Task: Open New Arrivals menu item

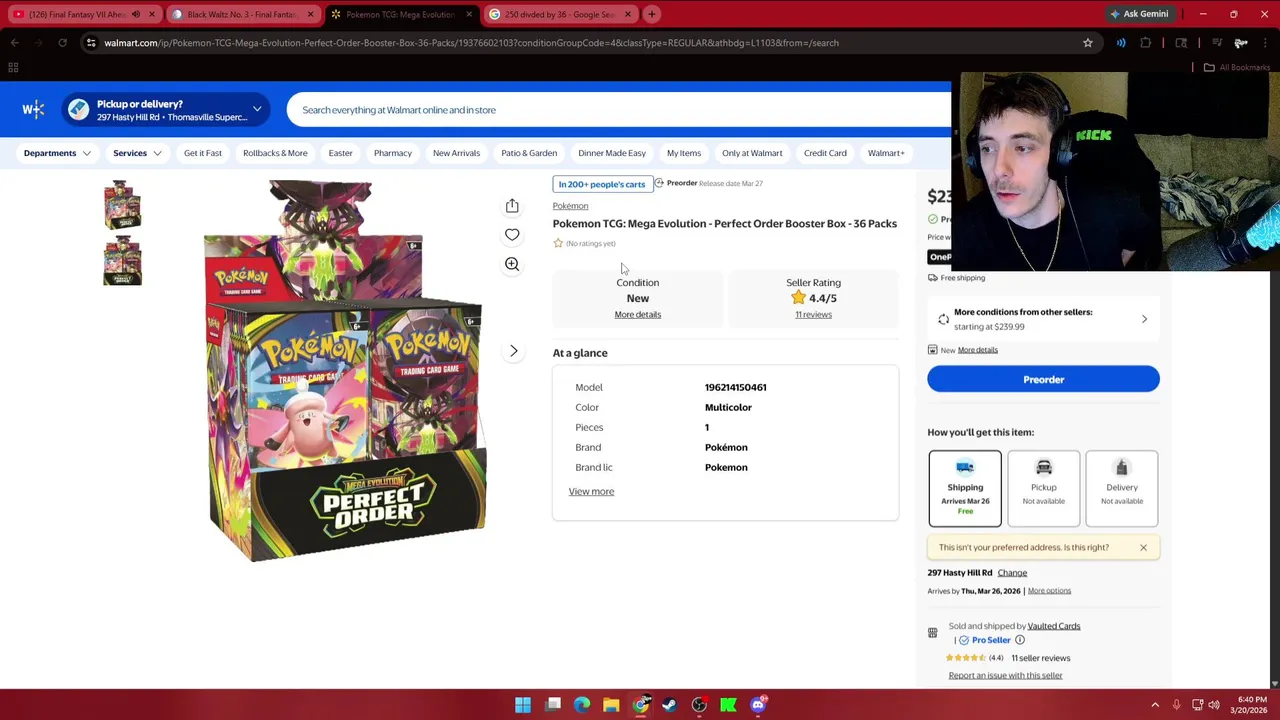Action: coord(456,153)
